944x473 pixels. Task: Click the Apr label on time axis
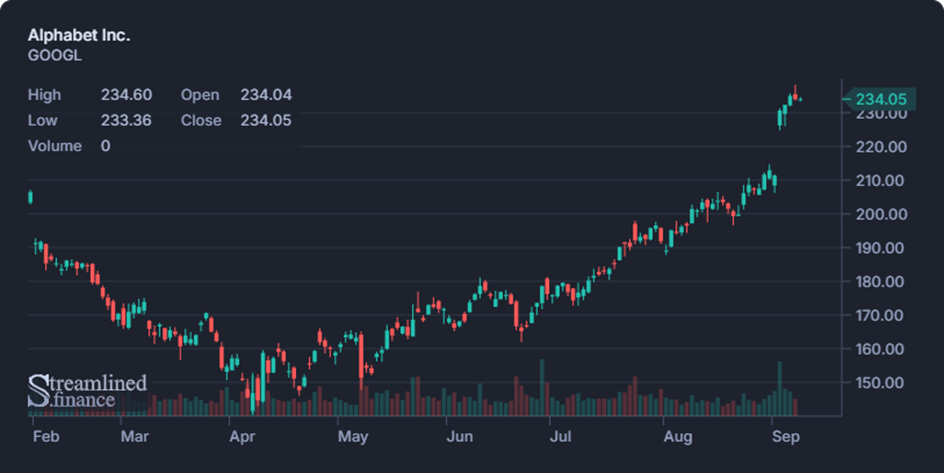coord(242,436)
